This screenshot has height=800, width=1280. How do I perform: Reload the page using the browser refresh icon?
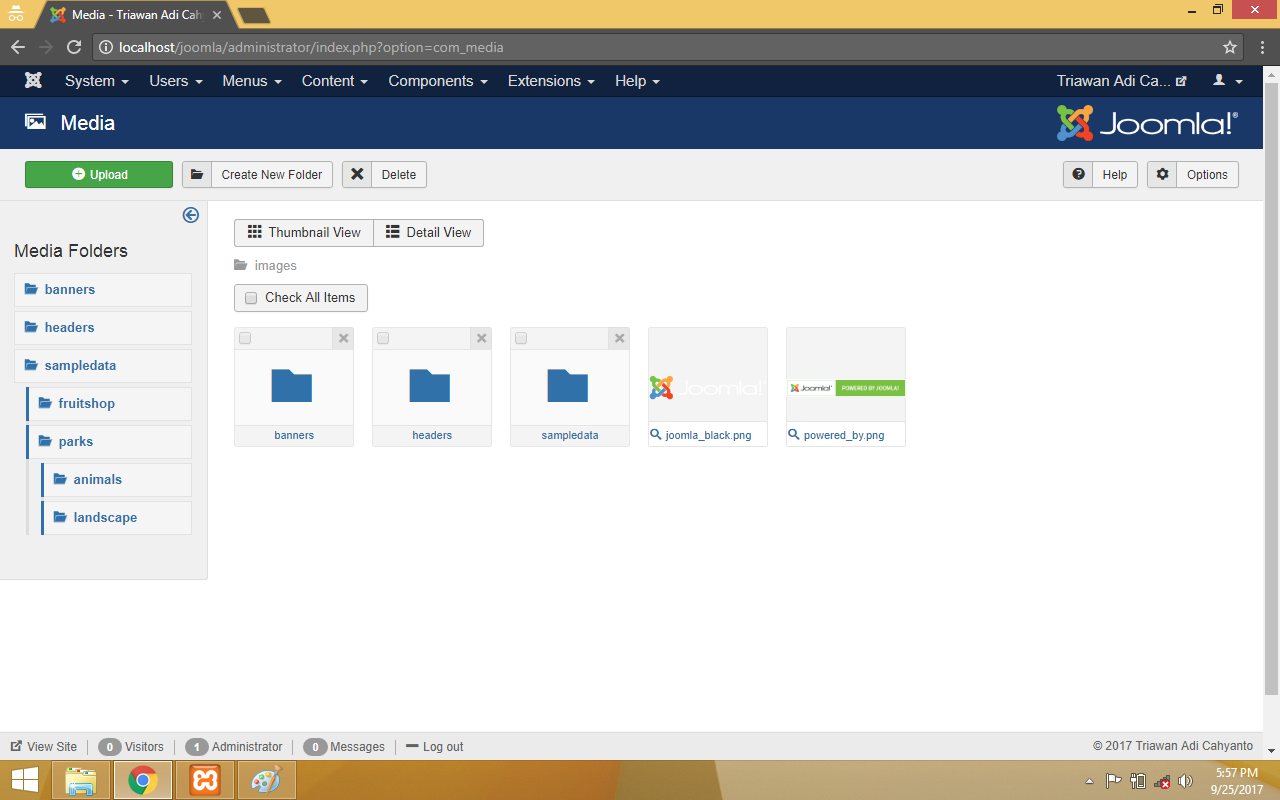(73, 47)
